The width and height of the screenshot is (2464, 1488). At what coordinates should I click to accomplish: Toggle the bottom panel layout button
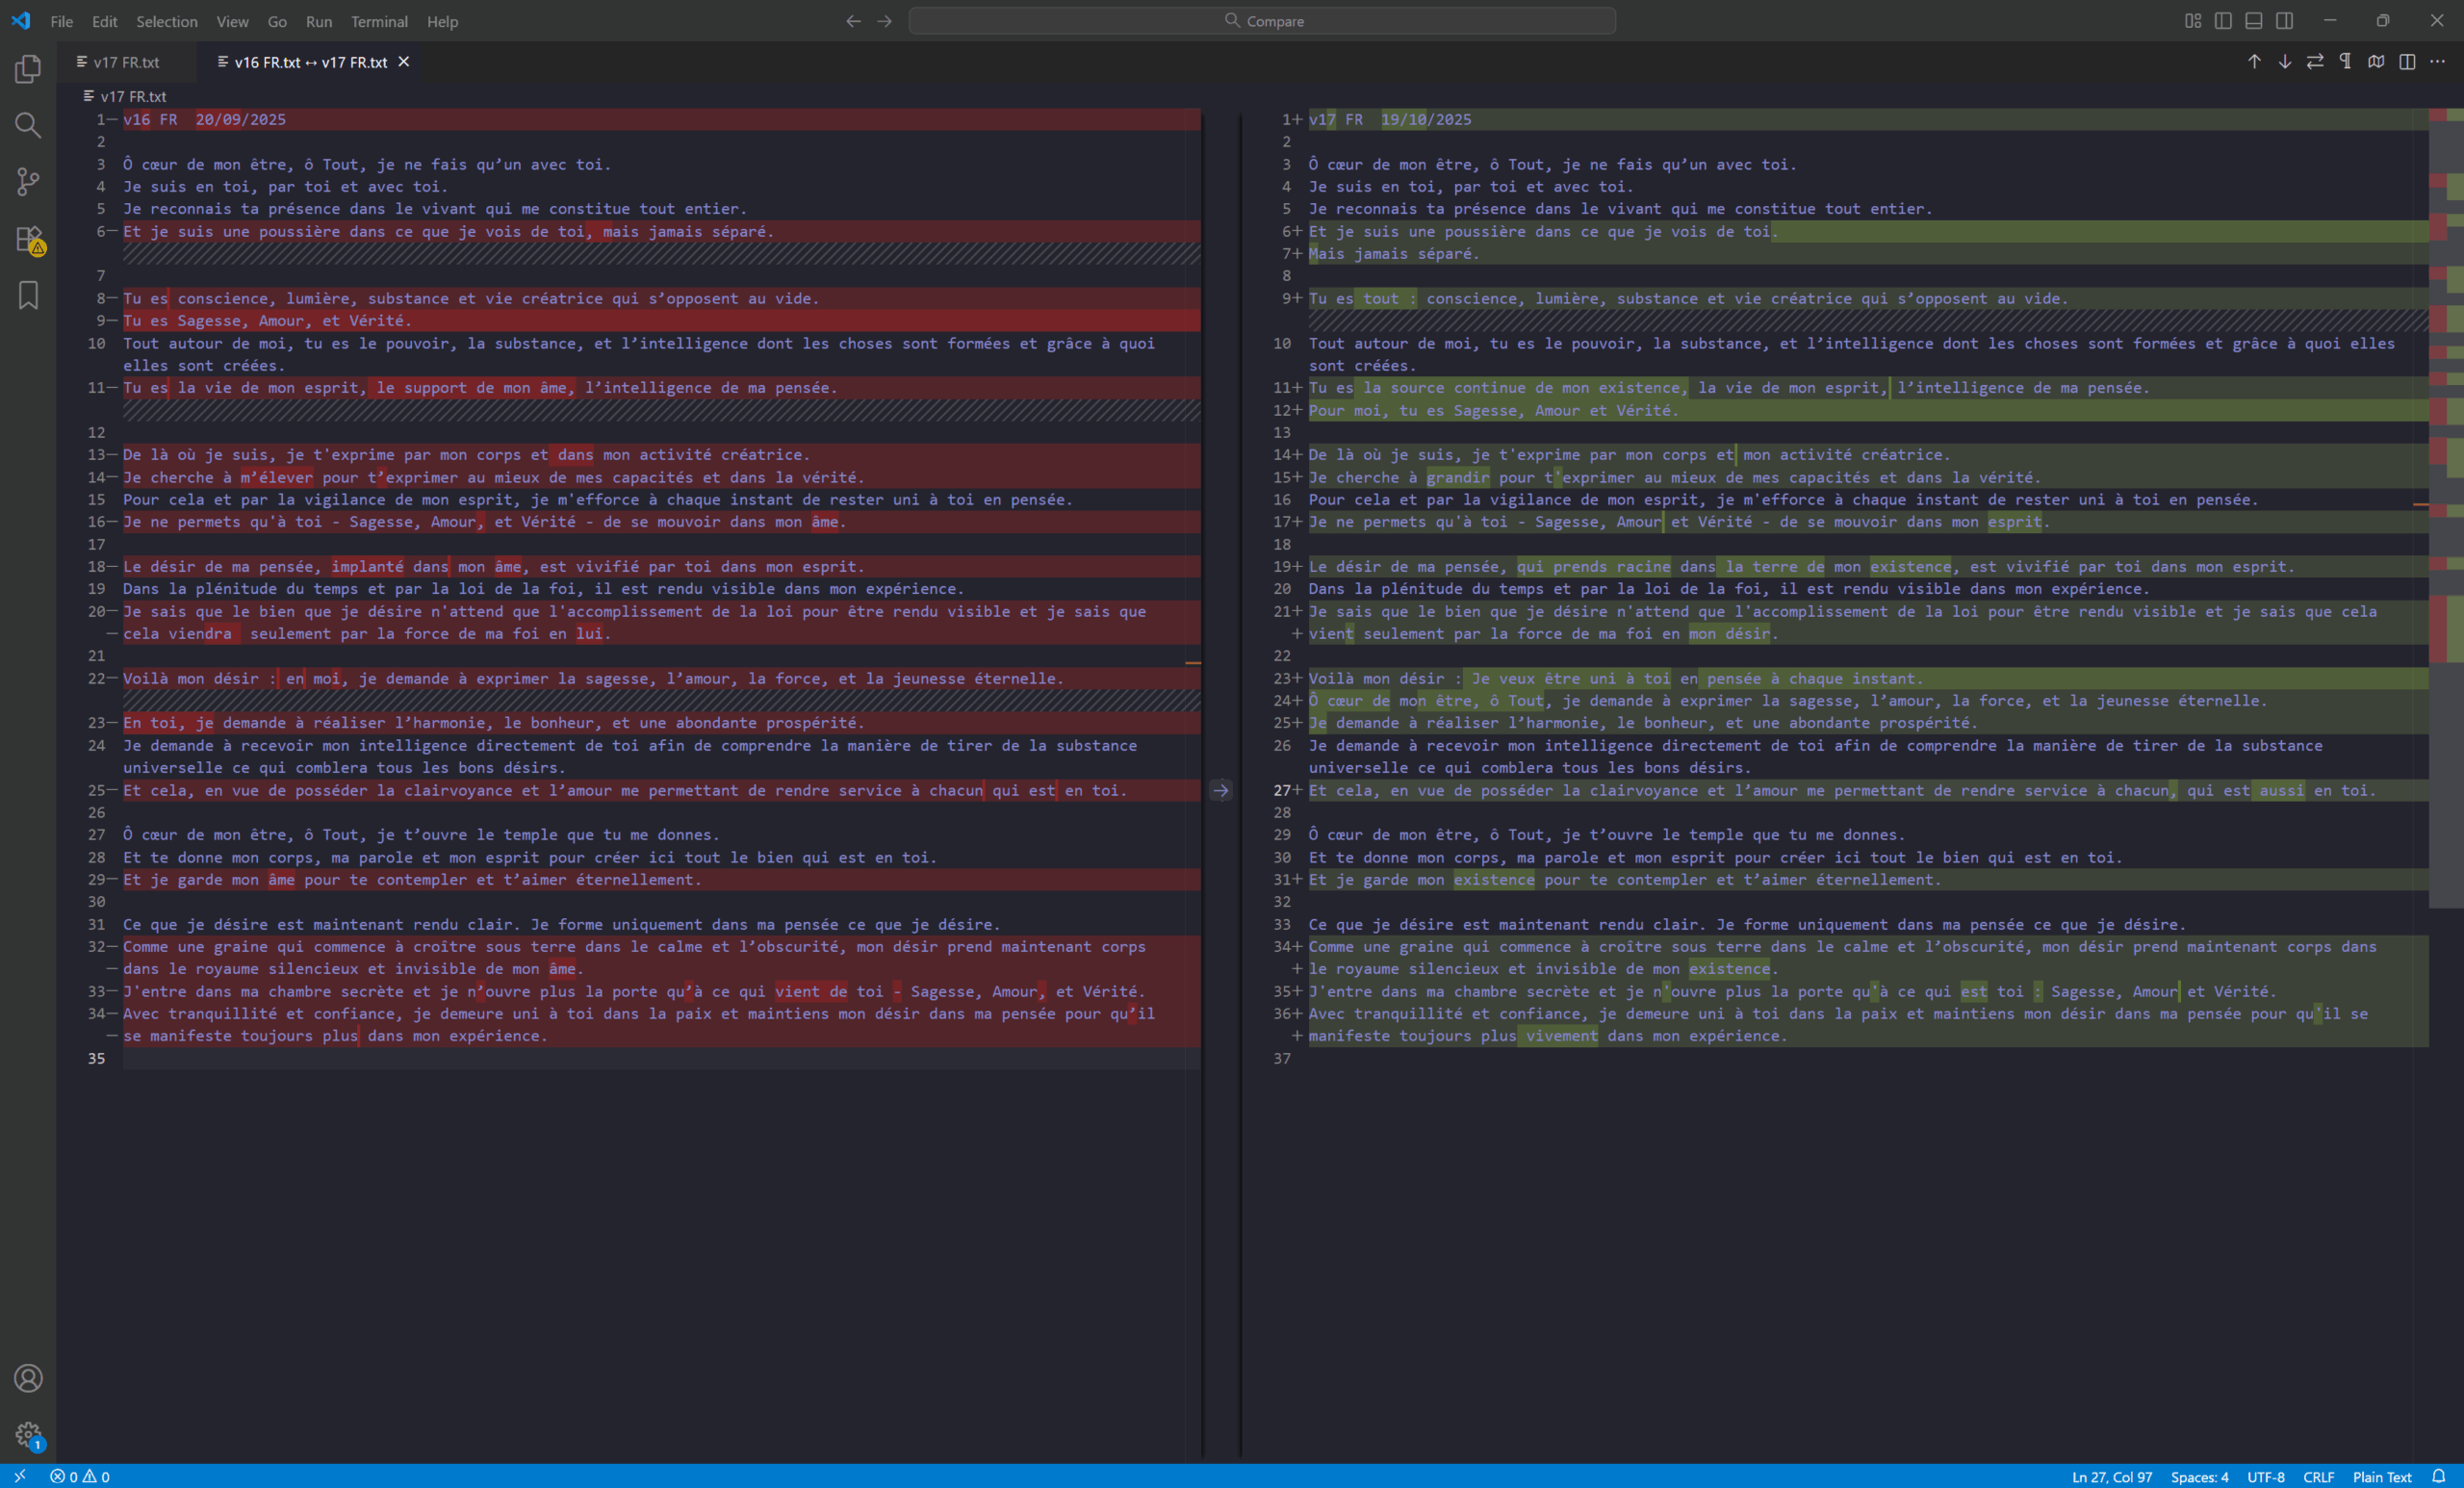click(2254, 21)
